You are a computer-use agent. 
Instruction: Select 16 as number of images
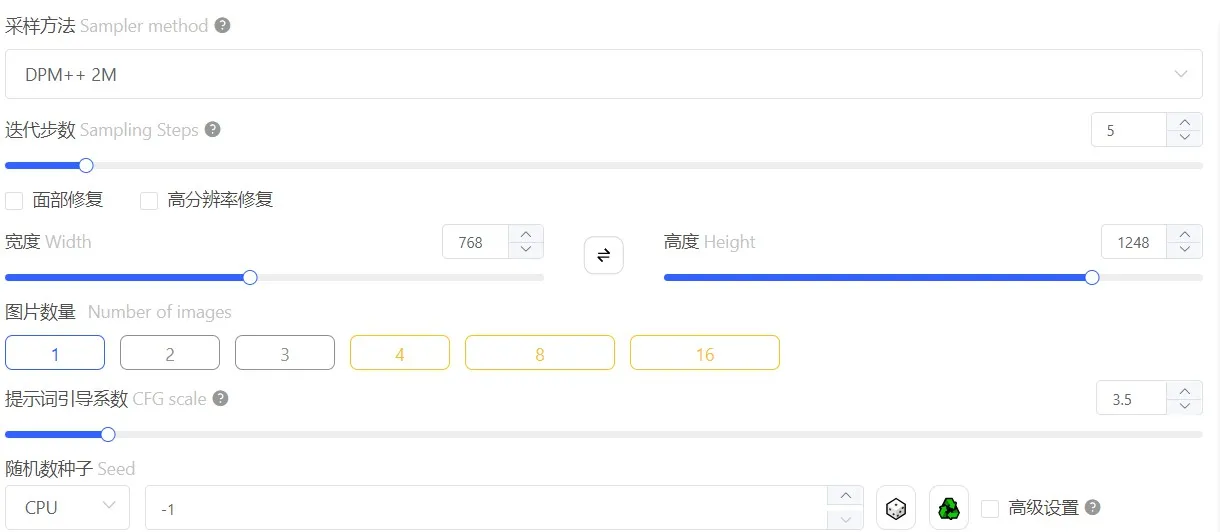[x=705, y=353]
